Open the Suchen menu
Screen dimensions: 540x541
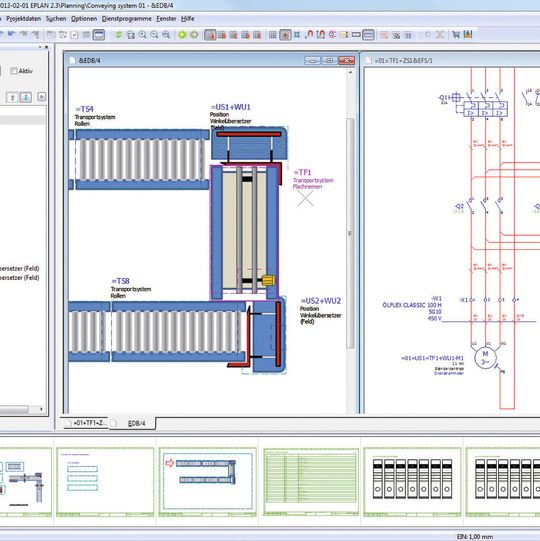tap(56, 19)
